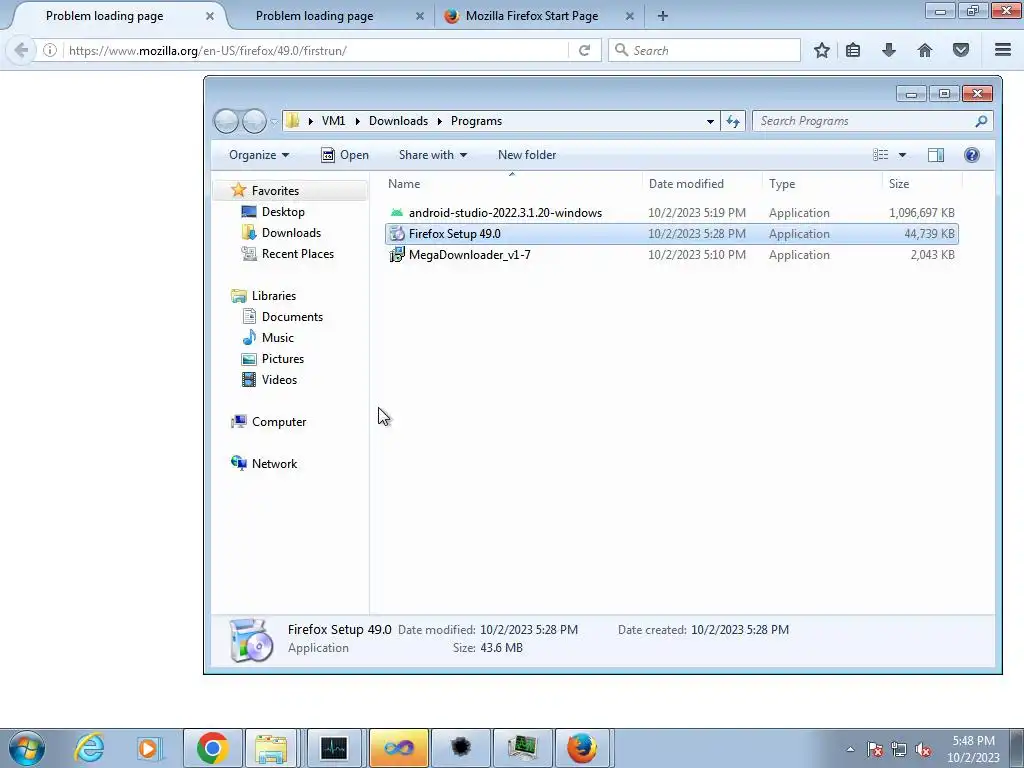Open Explorer help question mark icon
The image size is (1024, 768).
point(972,155)
